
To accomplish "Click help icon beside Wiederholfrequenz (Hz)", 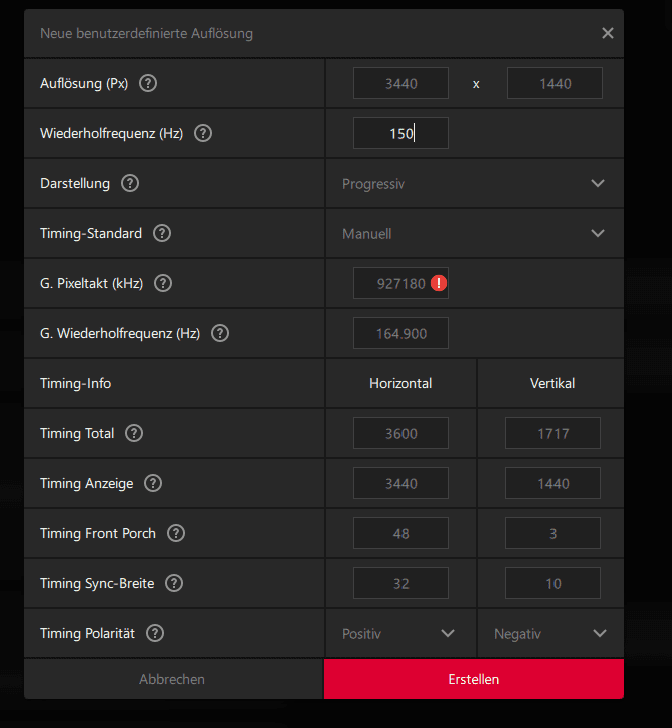I will (203, 133).
